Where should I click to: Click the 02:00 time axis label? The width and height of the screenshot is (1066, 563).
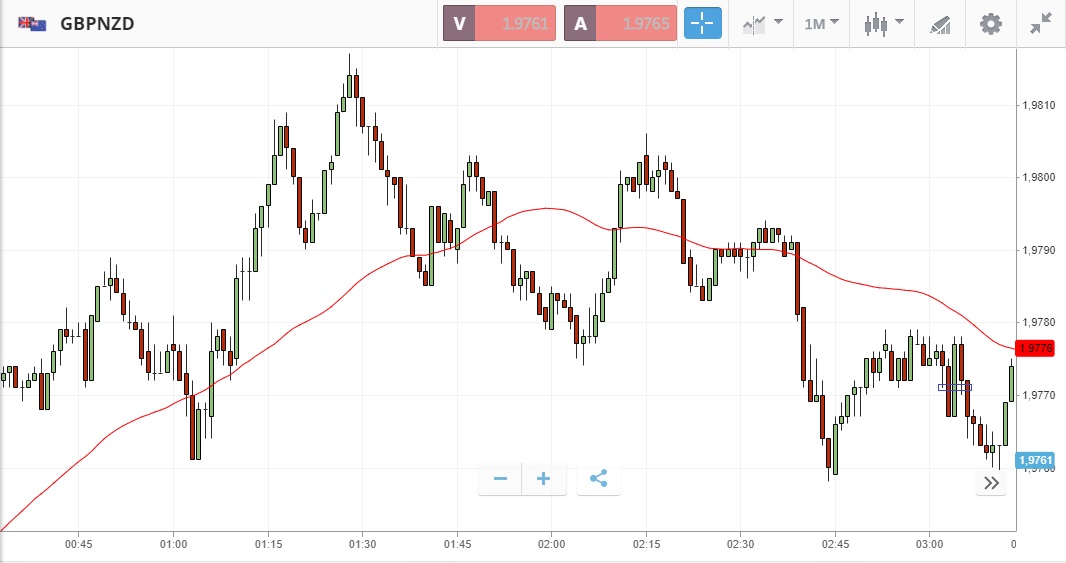551,544
